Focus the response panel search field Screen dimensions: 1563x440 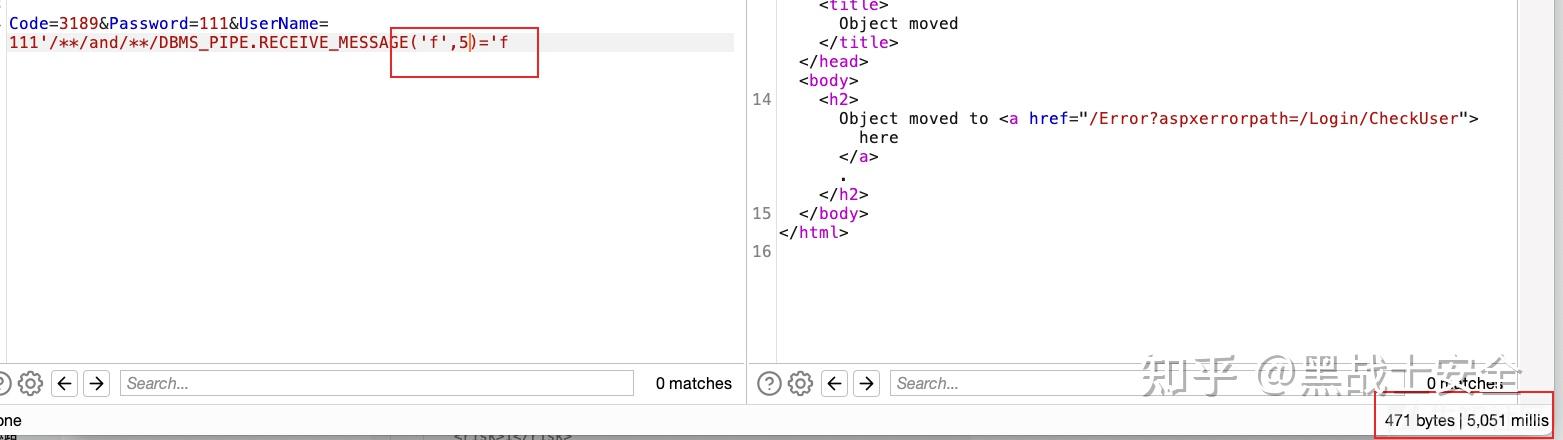point(1145,383)
